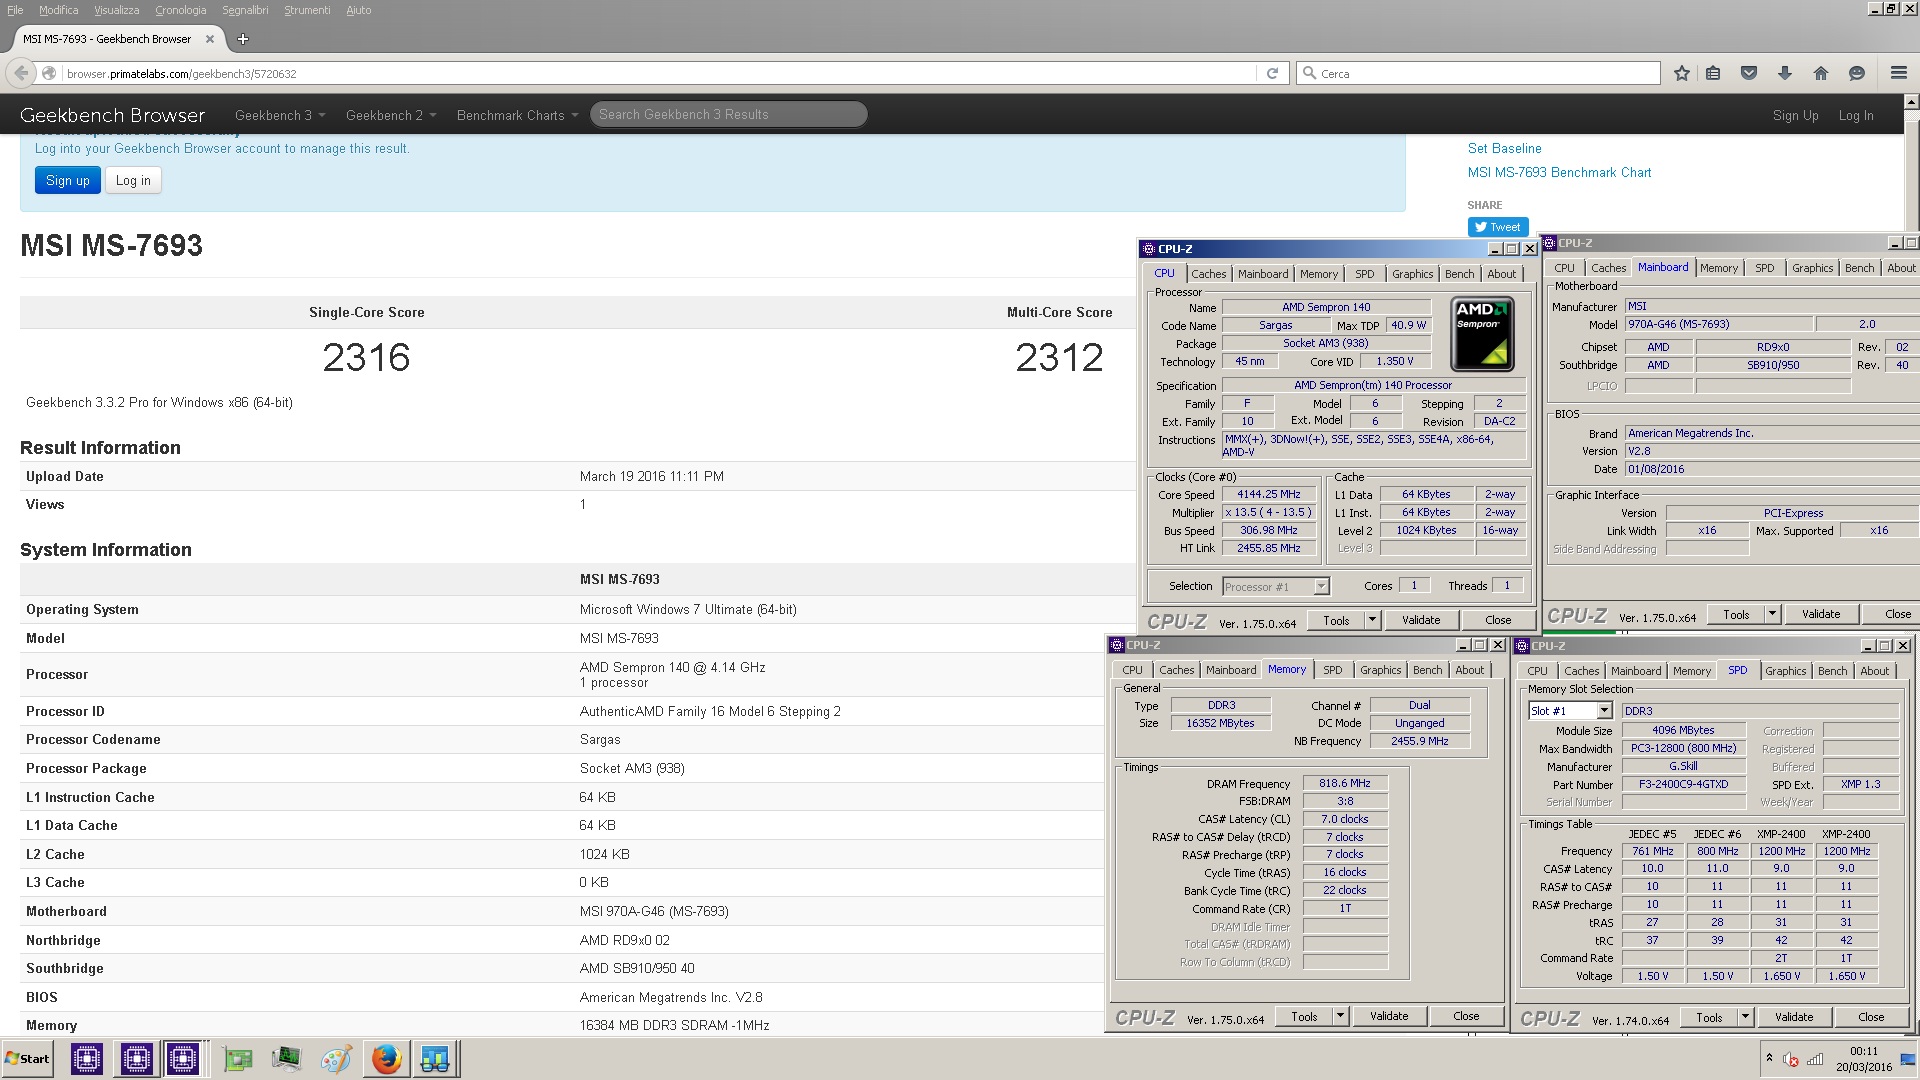Screen dimensions: 1920x1080
Task: Click the Windows Start button
Action: coord(27,1059)
